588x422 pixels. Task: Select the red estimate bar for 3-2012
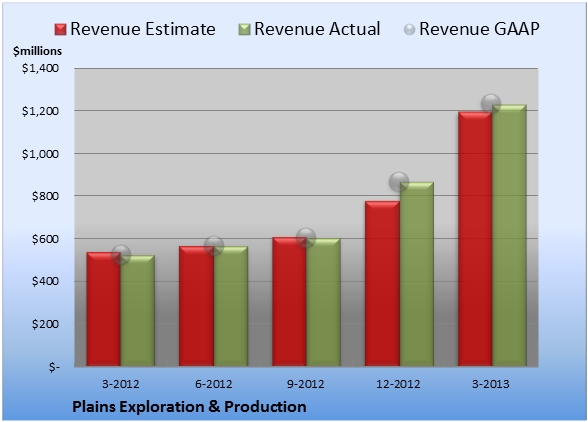(104, 309)
